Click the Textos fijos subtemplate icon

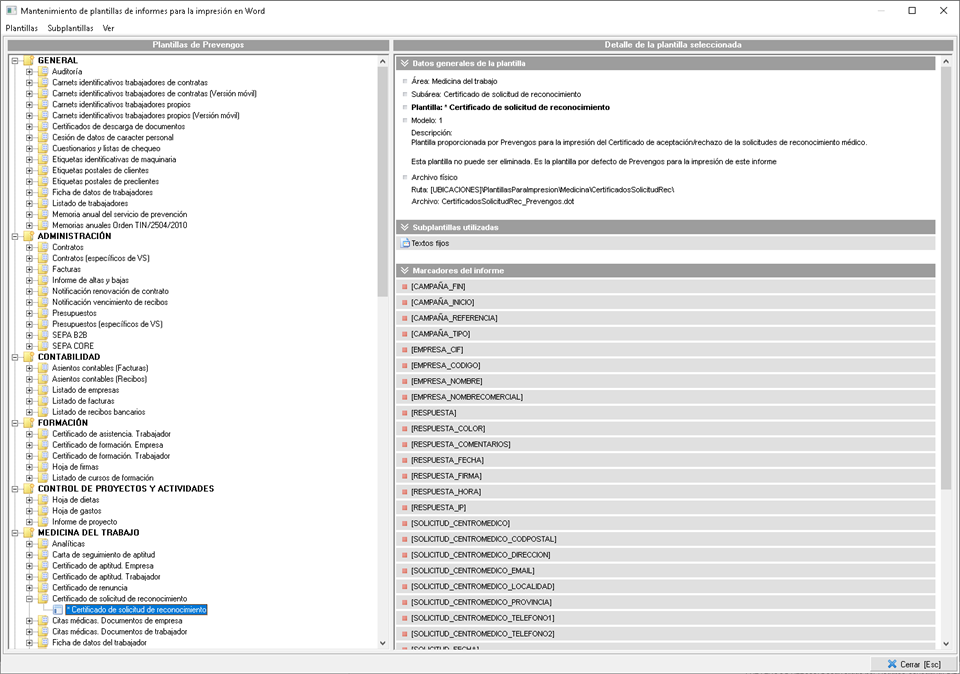[405, 243]
